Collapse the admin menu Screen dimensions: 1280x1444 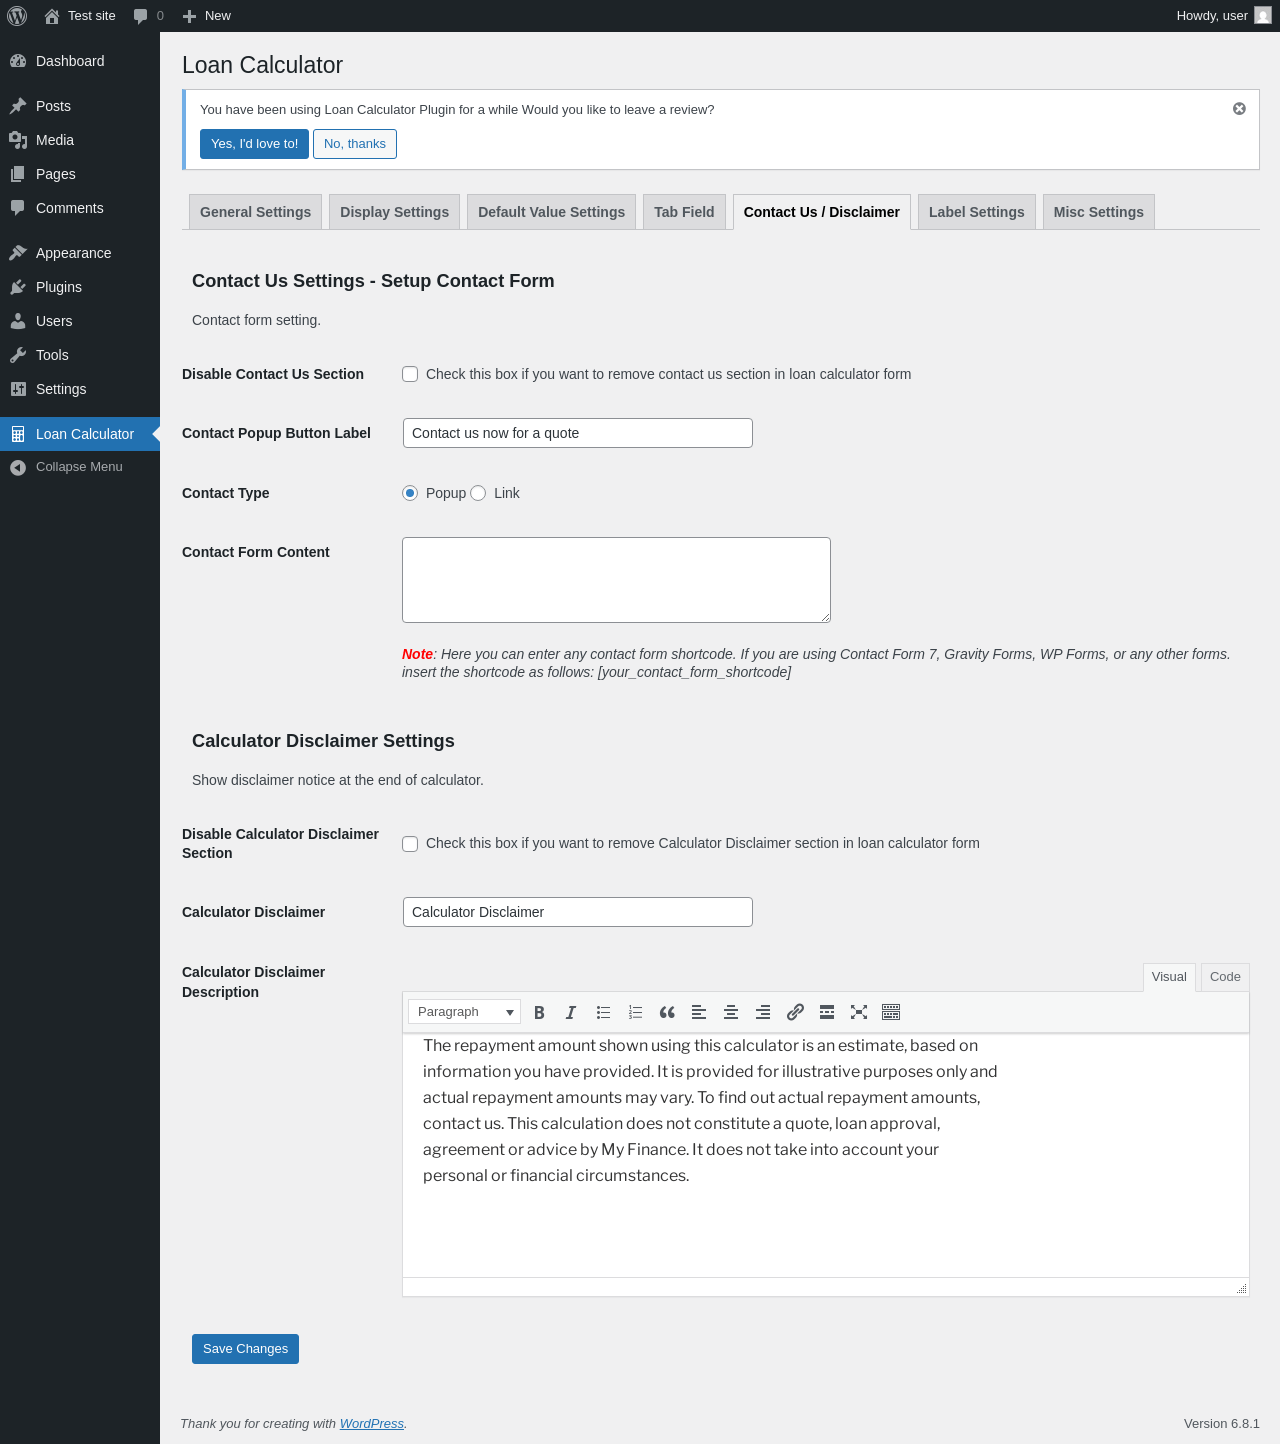pos(80,467)
